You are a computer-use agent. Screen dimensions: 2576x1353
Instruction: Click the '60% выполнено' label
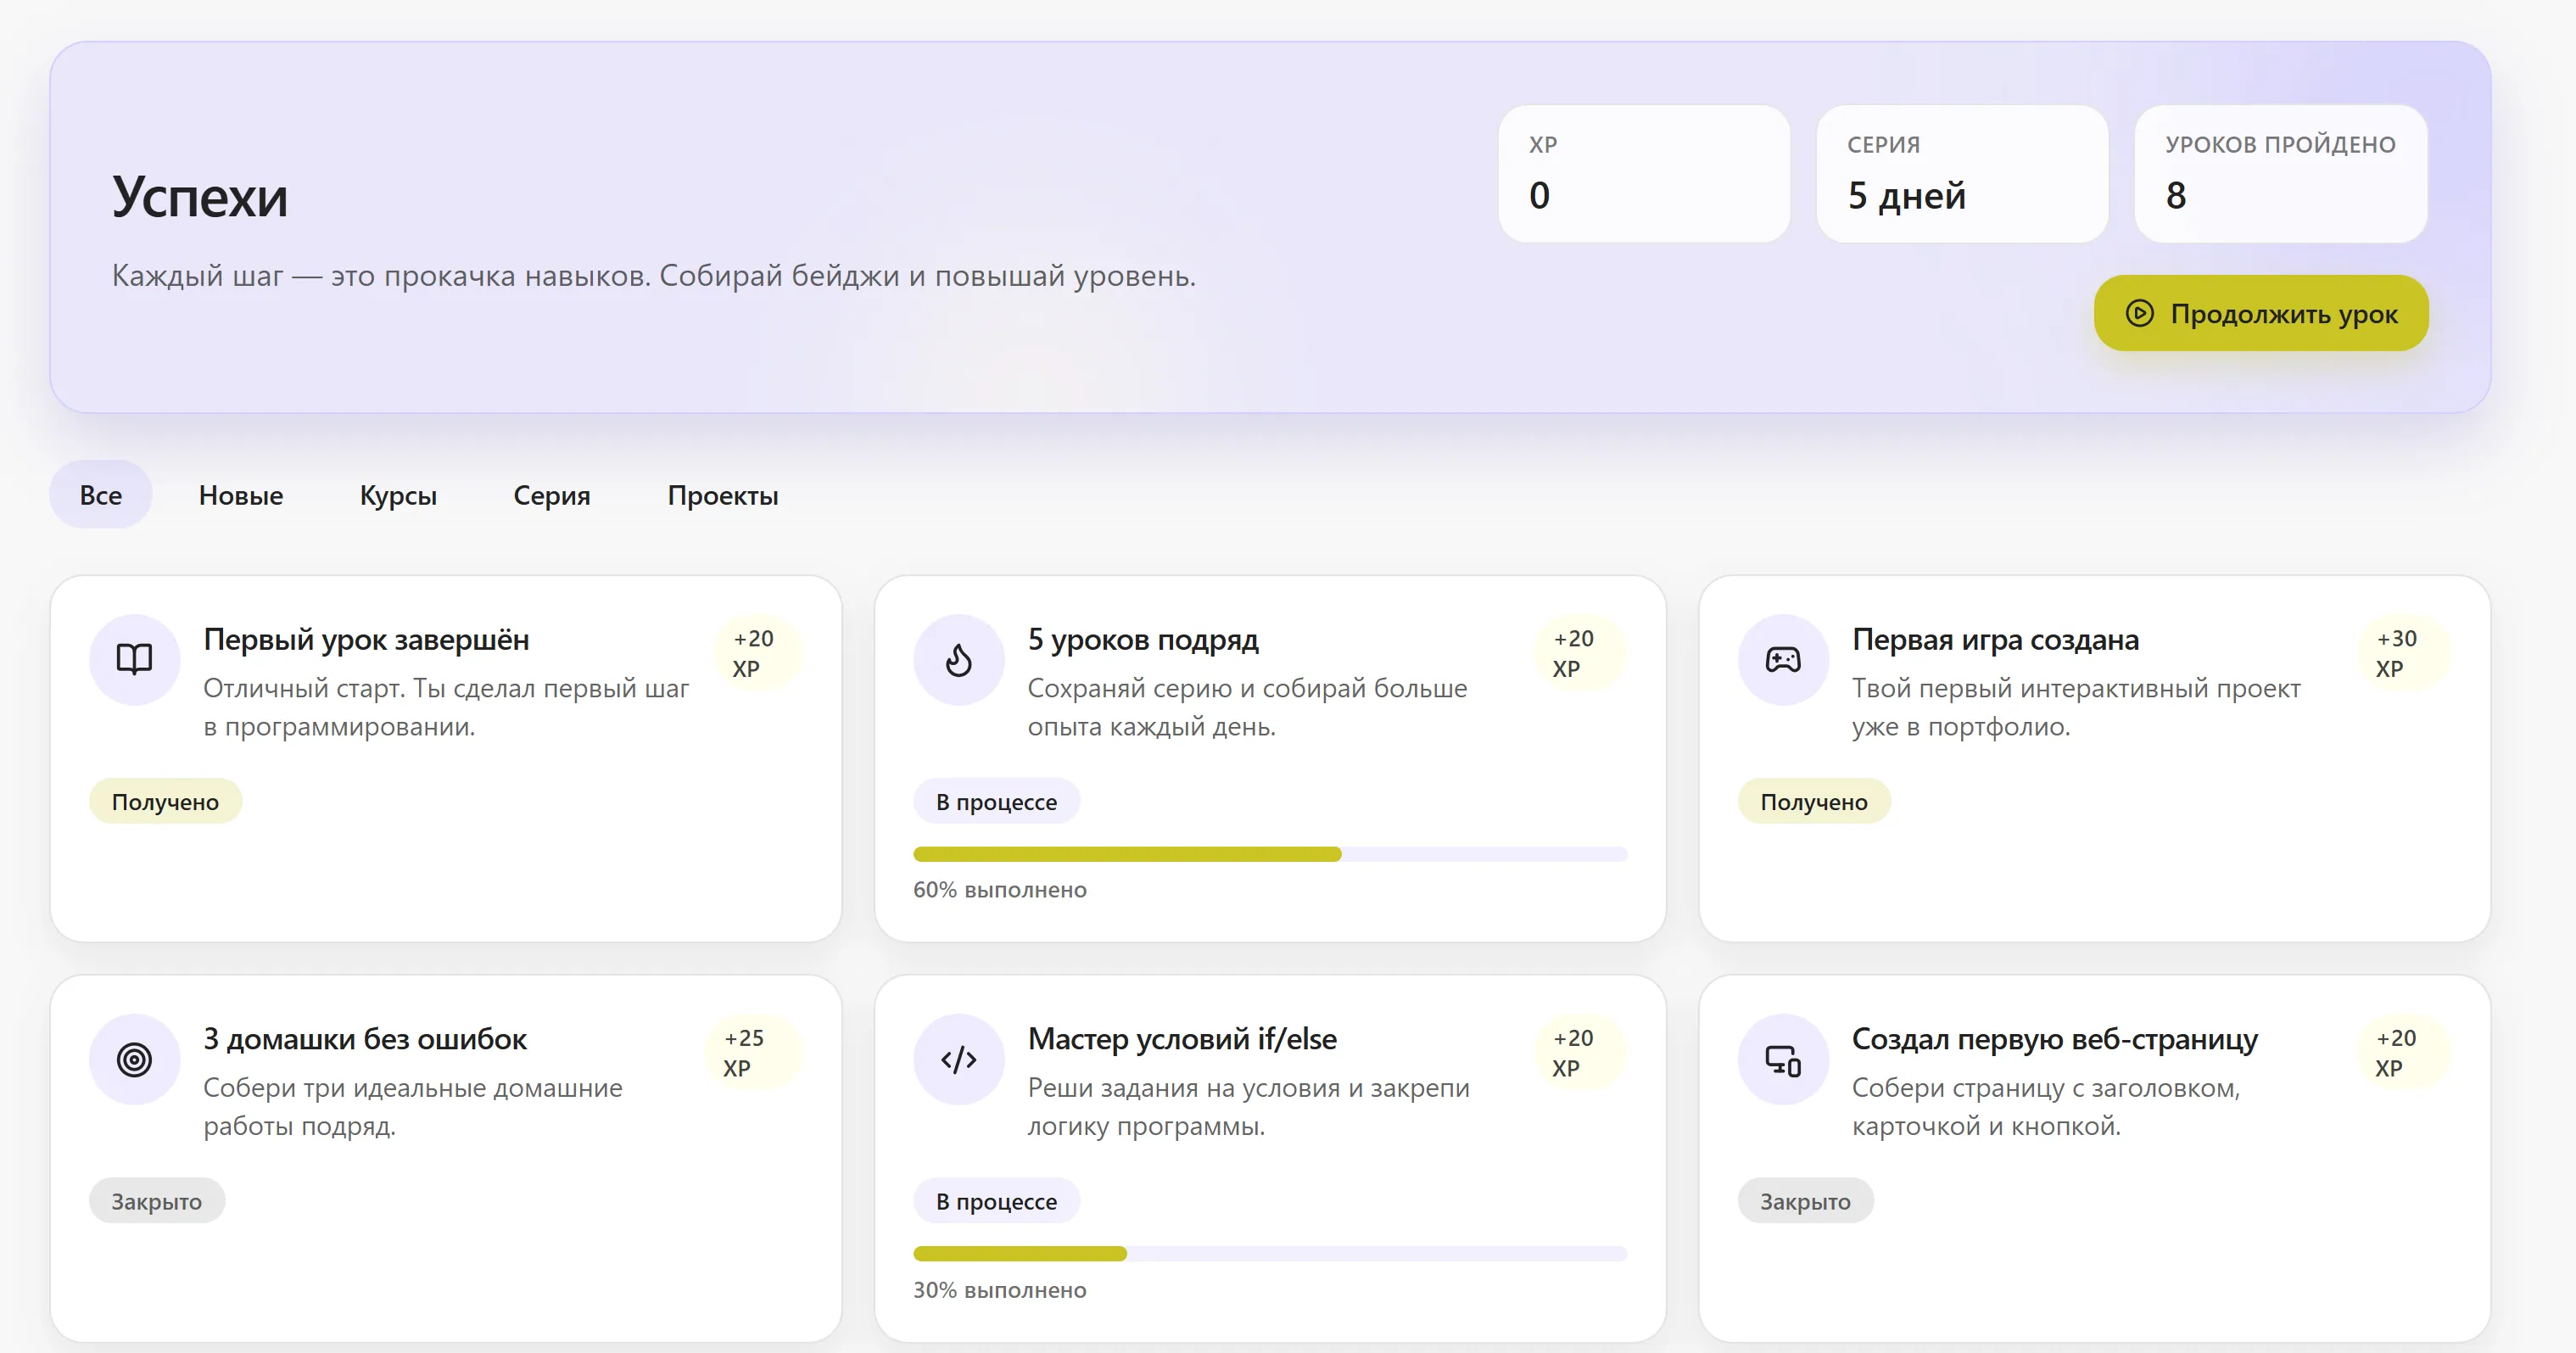coord(999,889)
